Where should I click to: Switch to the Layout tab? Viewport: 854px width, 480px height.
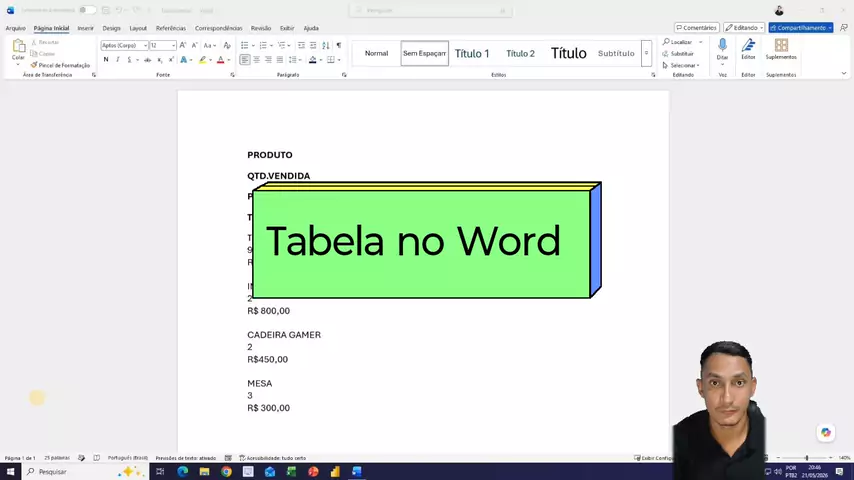[x=138, y=28]
